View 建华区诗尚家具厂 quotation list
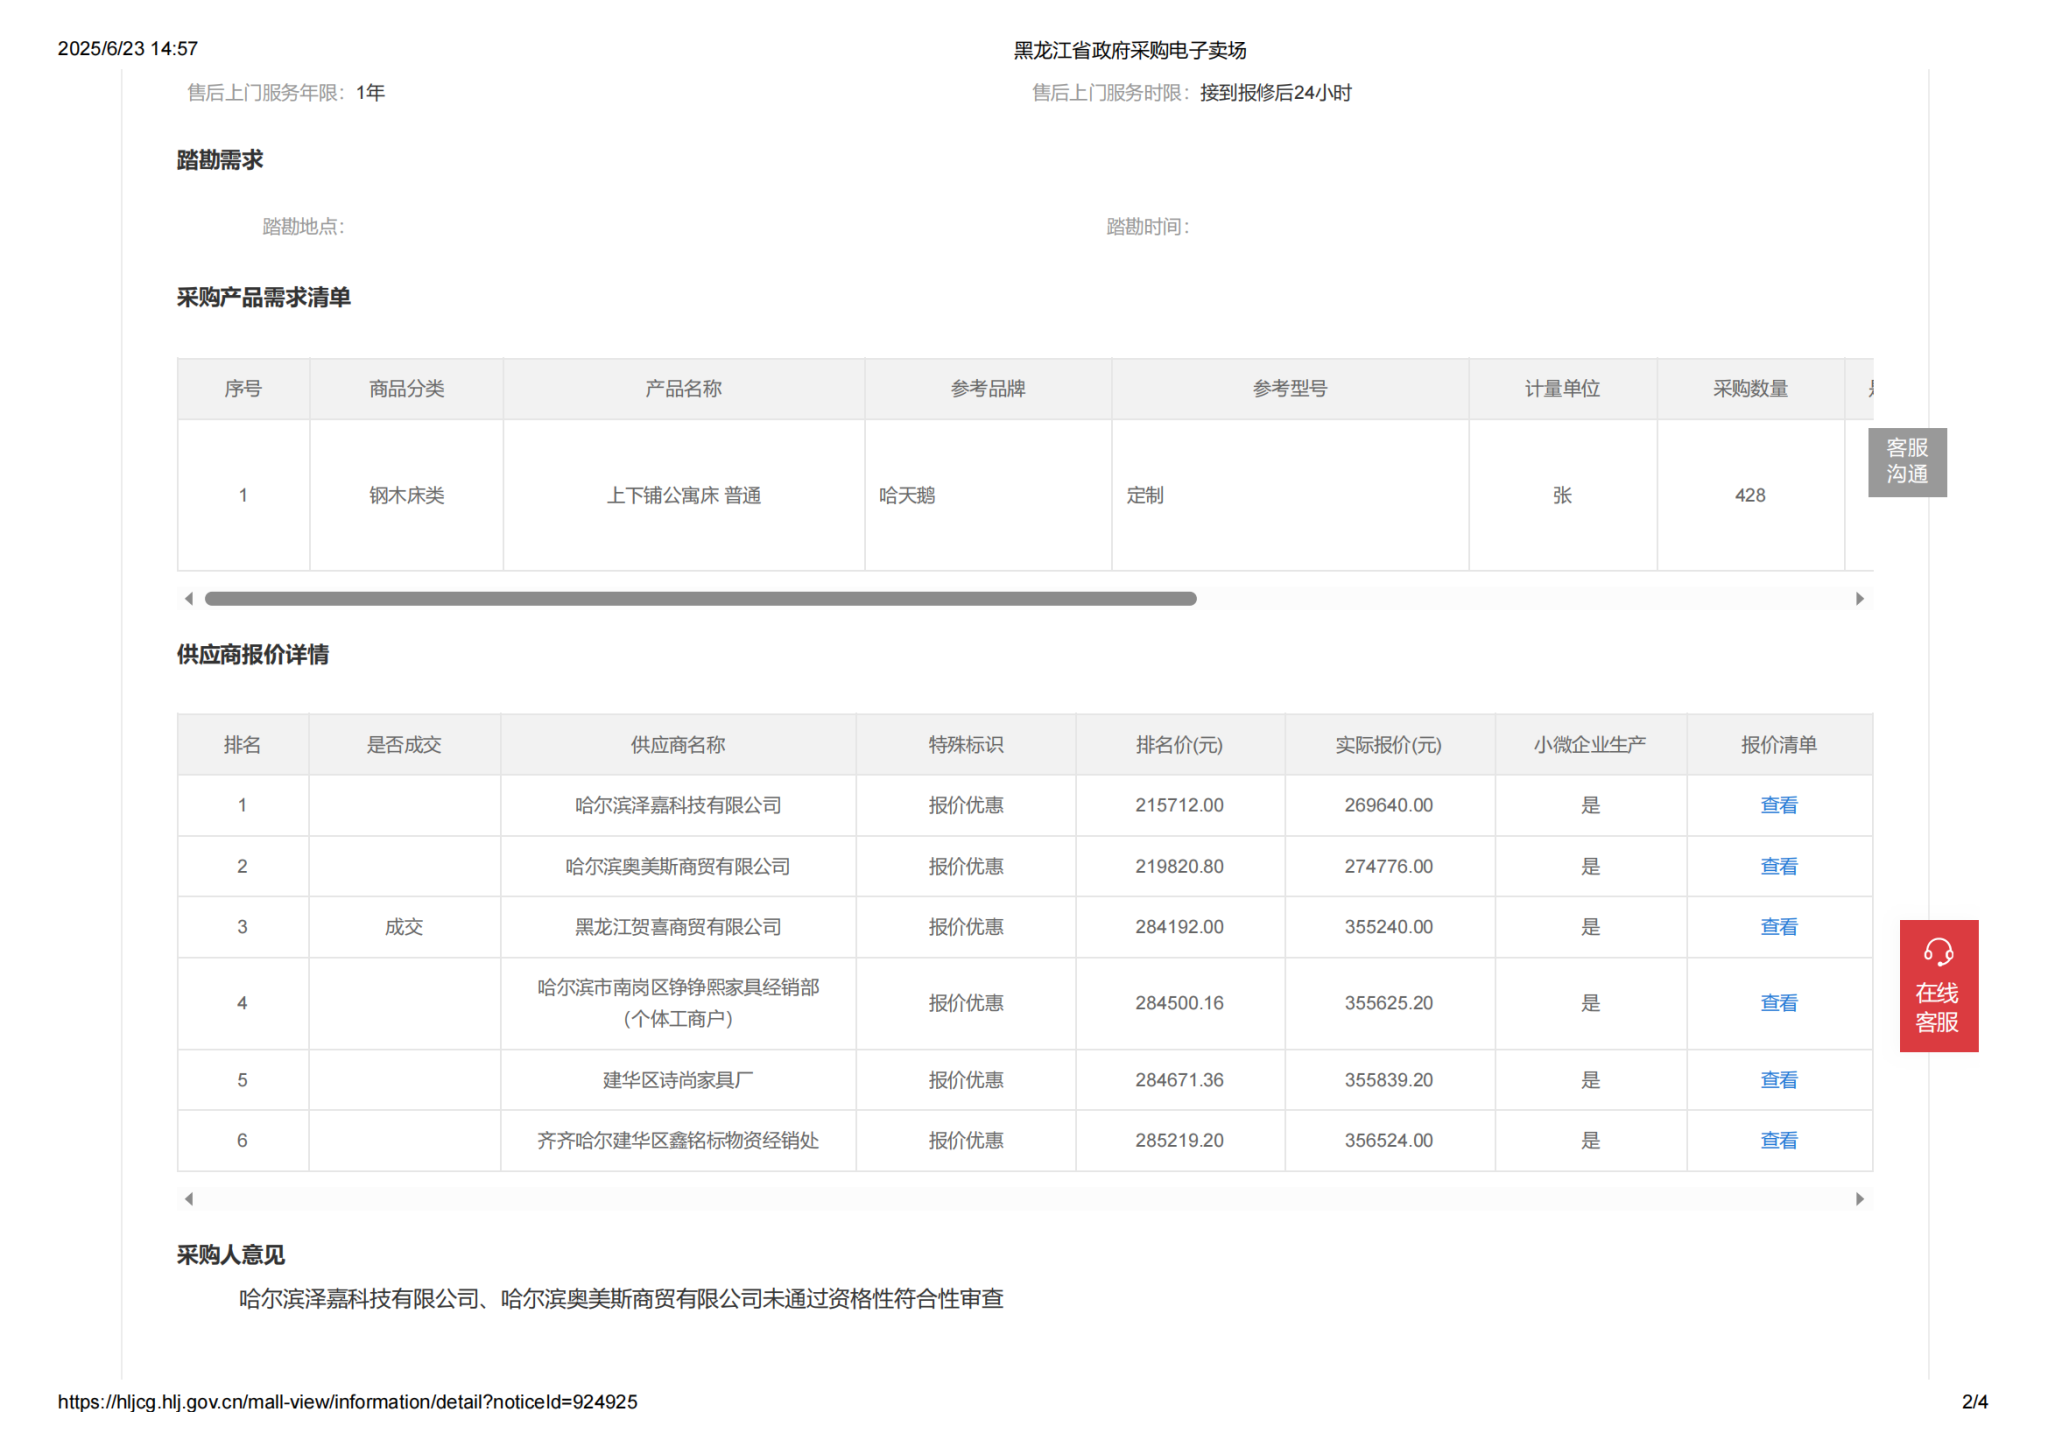2048x1447 pixels. click(x=1778, y=1080)
